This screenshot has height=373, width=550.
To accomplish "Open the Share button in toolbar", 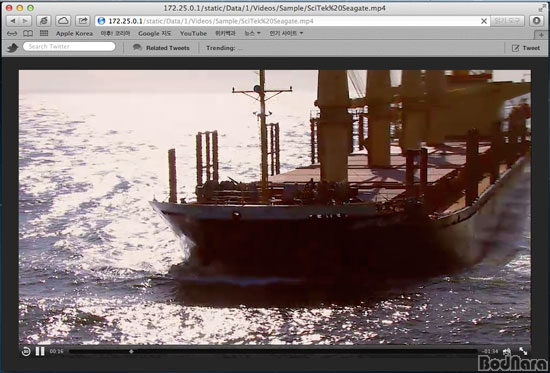I will [x=83, y=21].
